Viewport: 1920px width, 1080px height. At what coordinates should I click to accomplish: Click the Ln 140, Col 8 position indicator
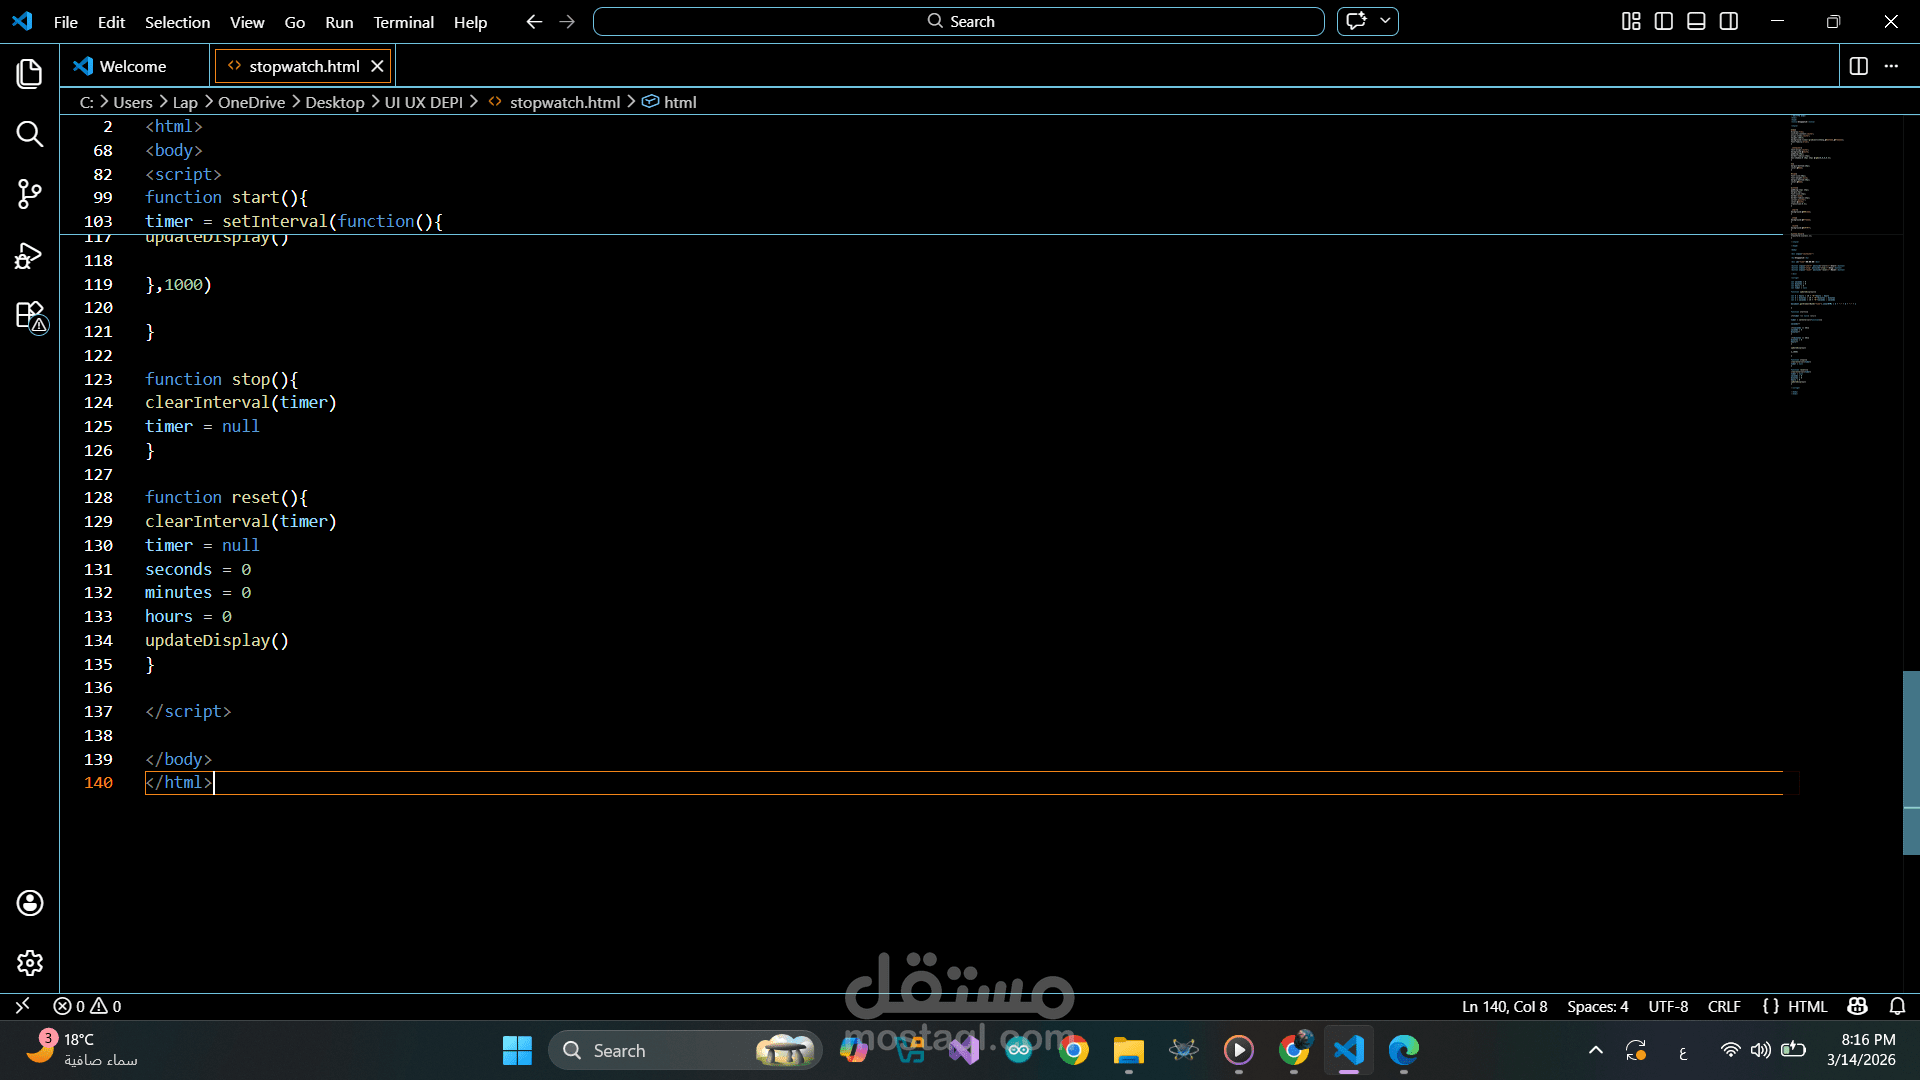coord(1504,1006)
